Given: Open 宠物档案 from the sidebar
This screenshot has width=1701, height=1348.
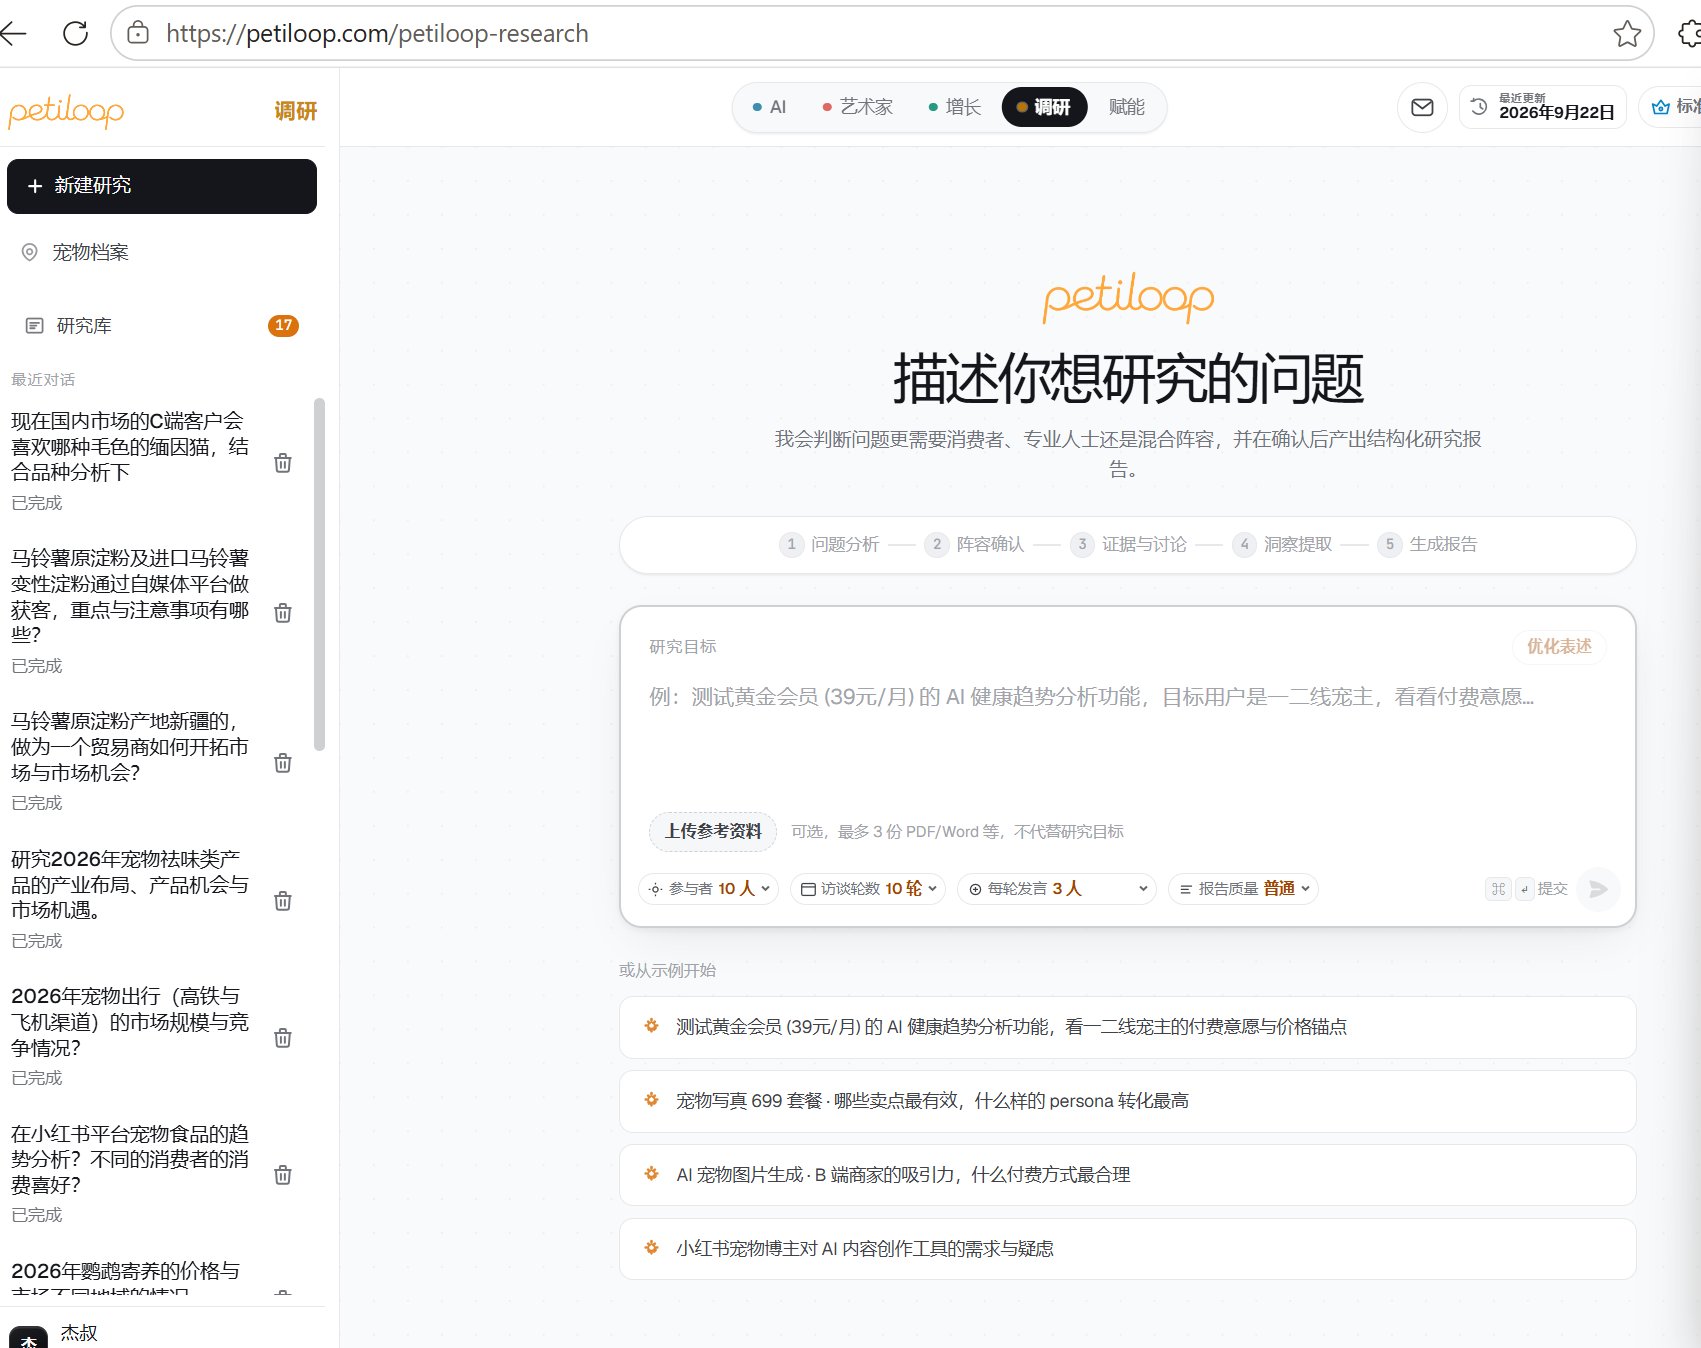Looking at the screenshot, I should (162, 252).
